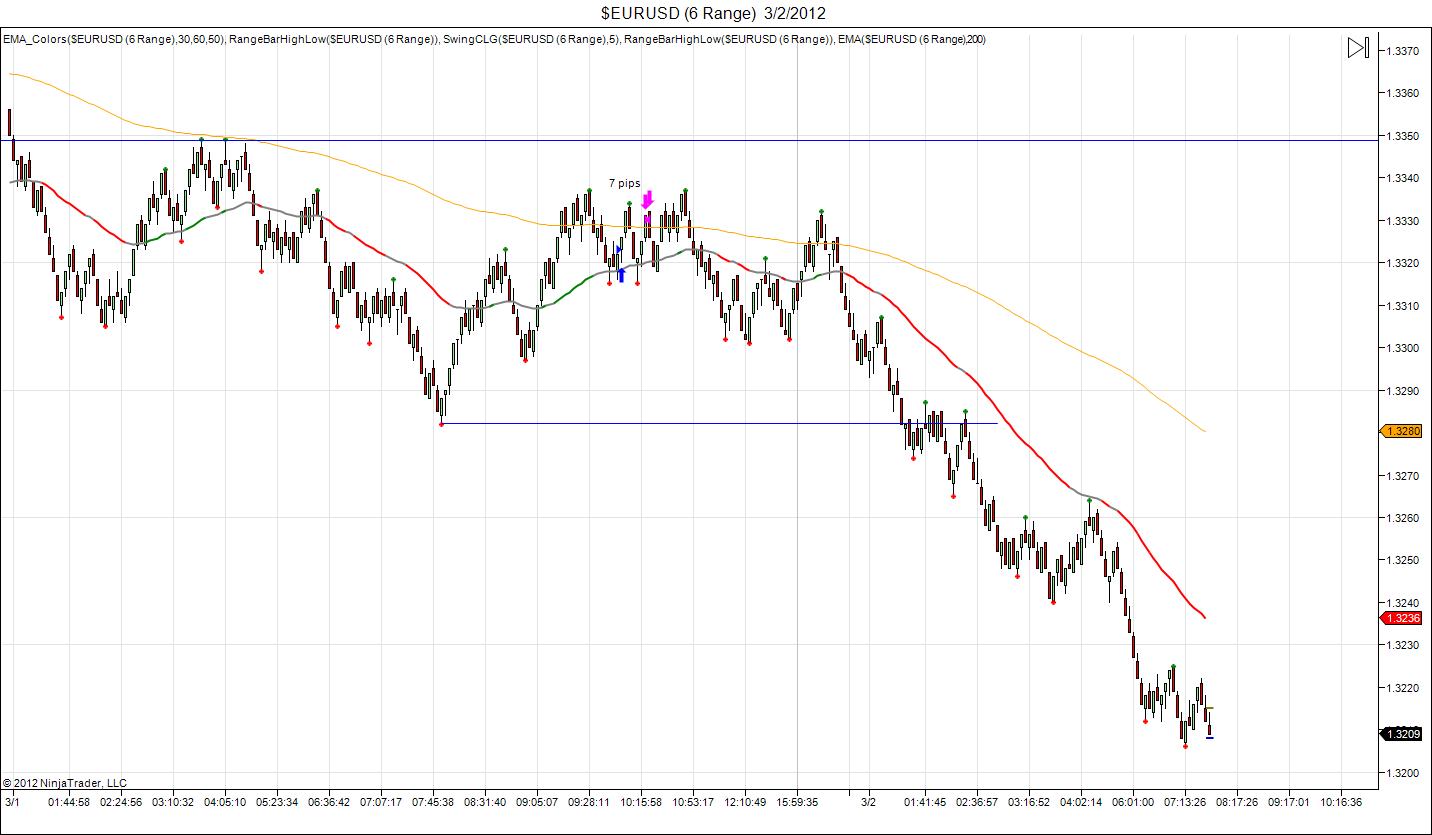Screen dimensions: 1432x835
Task: Click the 03:10:32 time axis label
Action: pyautogui.click(x=173, y=802)
